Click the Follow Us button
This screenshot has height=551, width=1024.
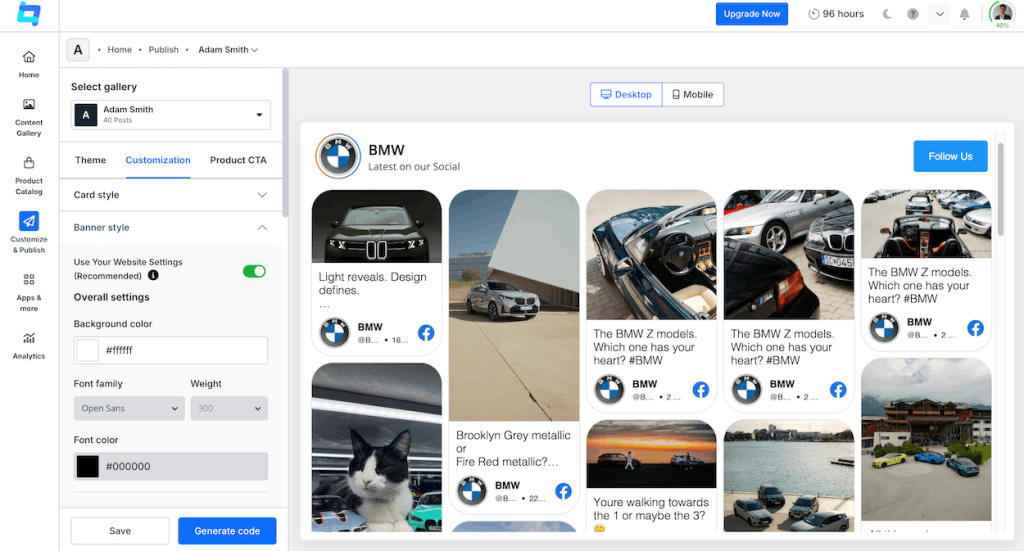coord(950,157)
